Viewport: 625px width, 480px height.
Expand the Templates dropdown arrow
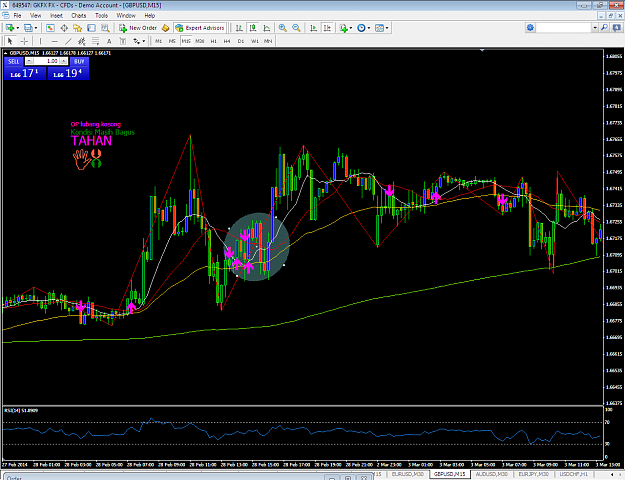387,28
